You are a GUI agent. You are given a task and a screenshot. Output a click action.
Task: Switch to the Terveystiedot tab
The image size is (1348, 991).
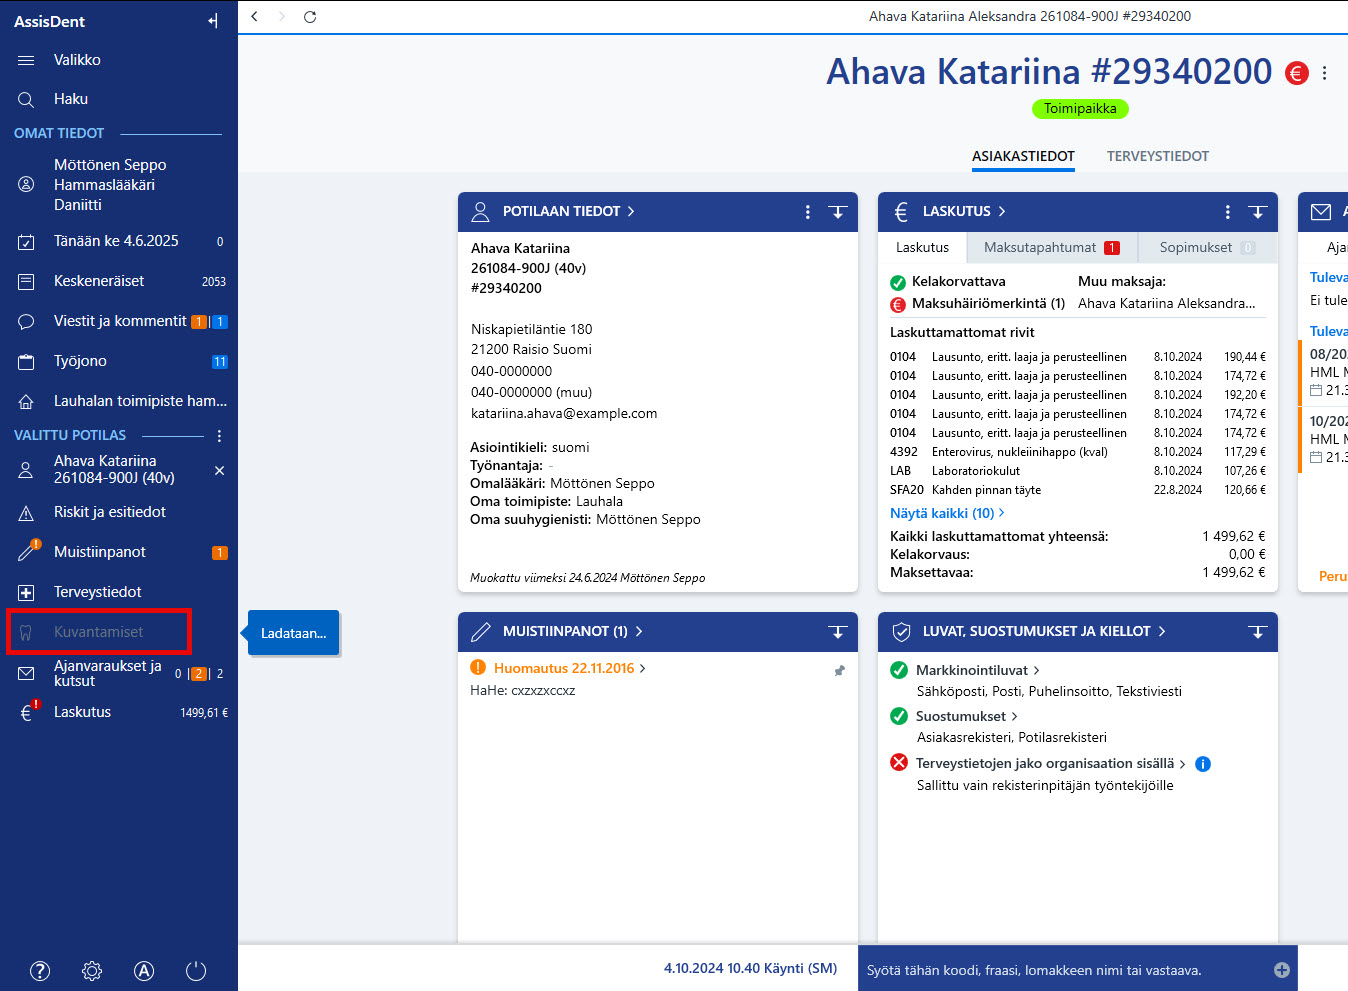[x=1158, y=156]
